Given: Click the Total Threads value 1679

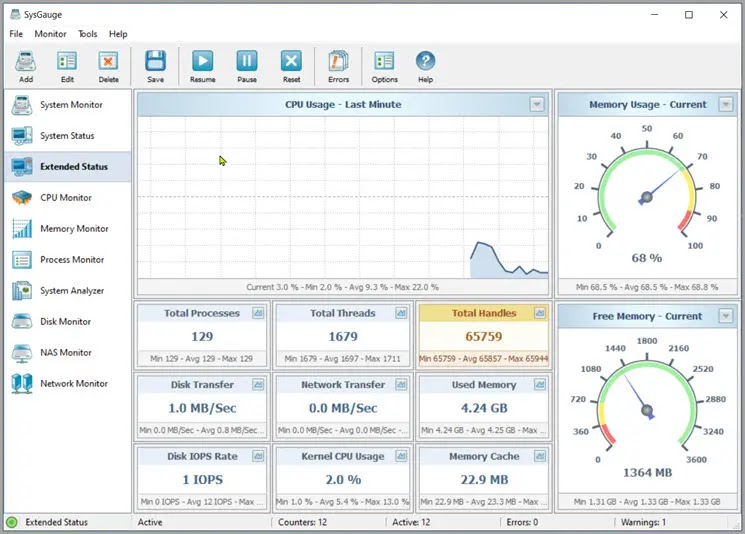Looking at the screenshot, I should point(343,336).
